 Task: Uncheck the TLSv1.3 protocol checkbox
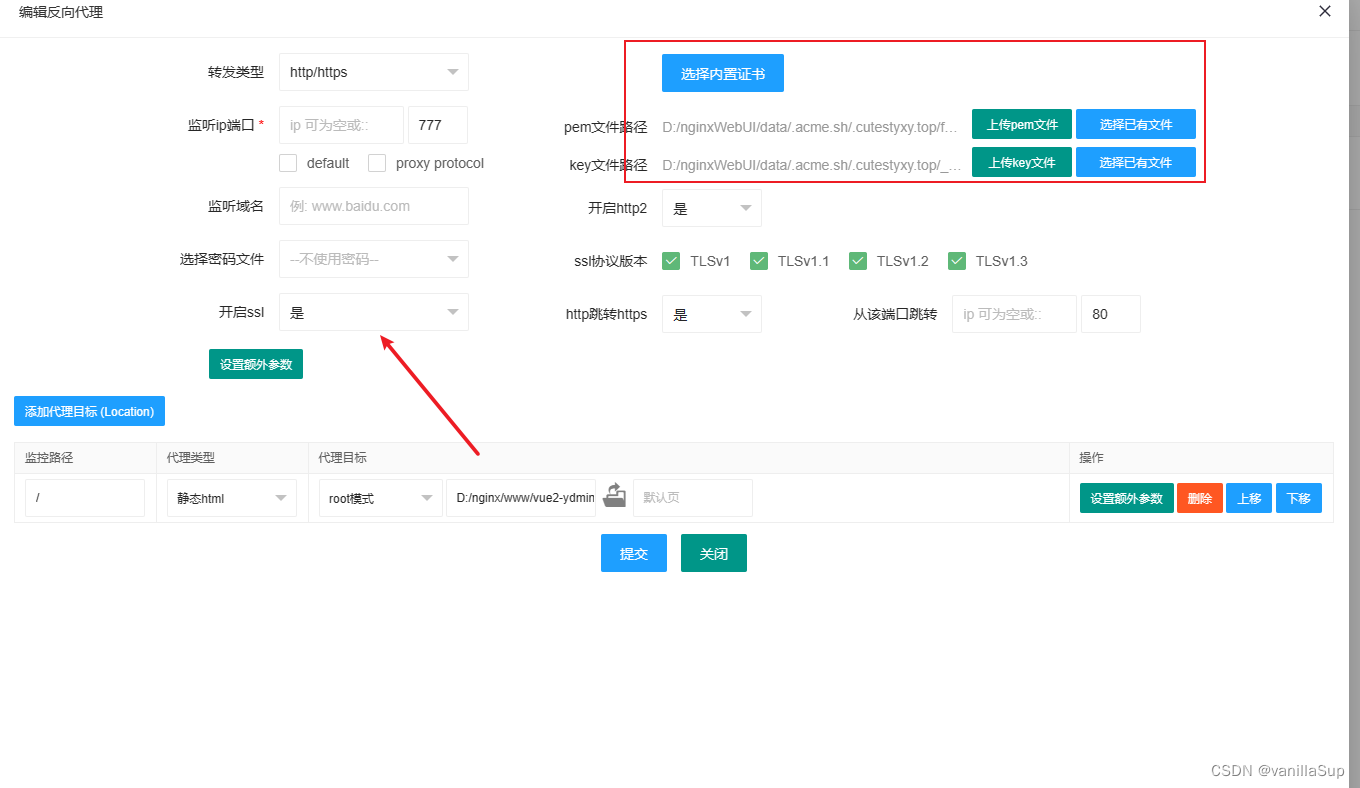pyautogui.click(x=957, y=261)
